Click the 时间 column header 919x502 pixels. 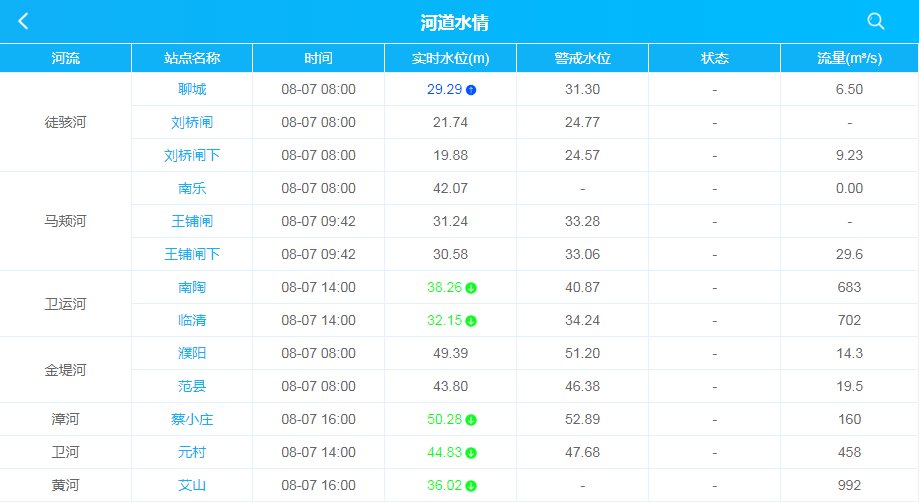pyautogui.click(x=318, y=58)
